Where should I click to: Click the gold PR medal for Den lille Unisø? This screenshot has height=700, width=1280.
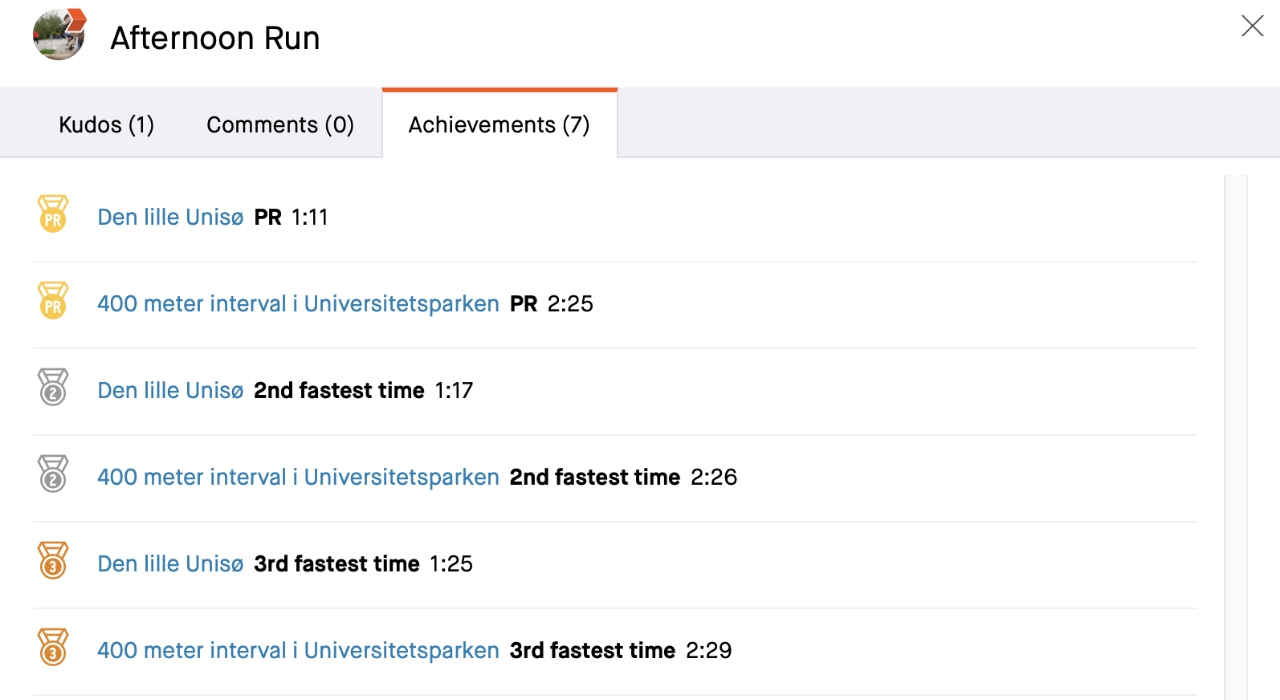coord(52,215)
